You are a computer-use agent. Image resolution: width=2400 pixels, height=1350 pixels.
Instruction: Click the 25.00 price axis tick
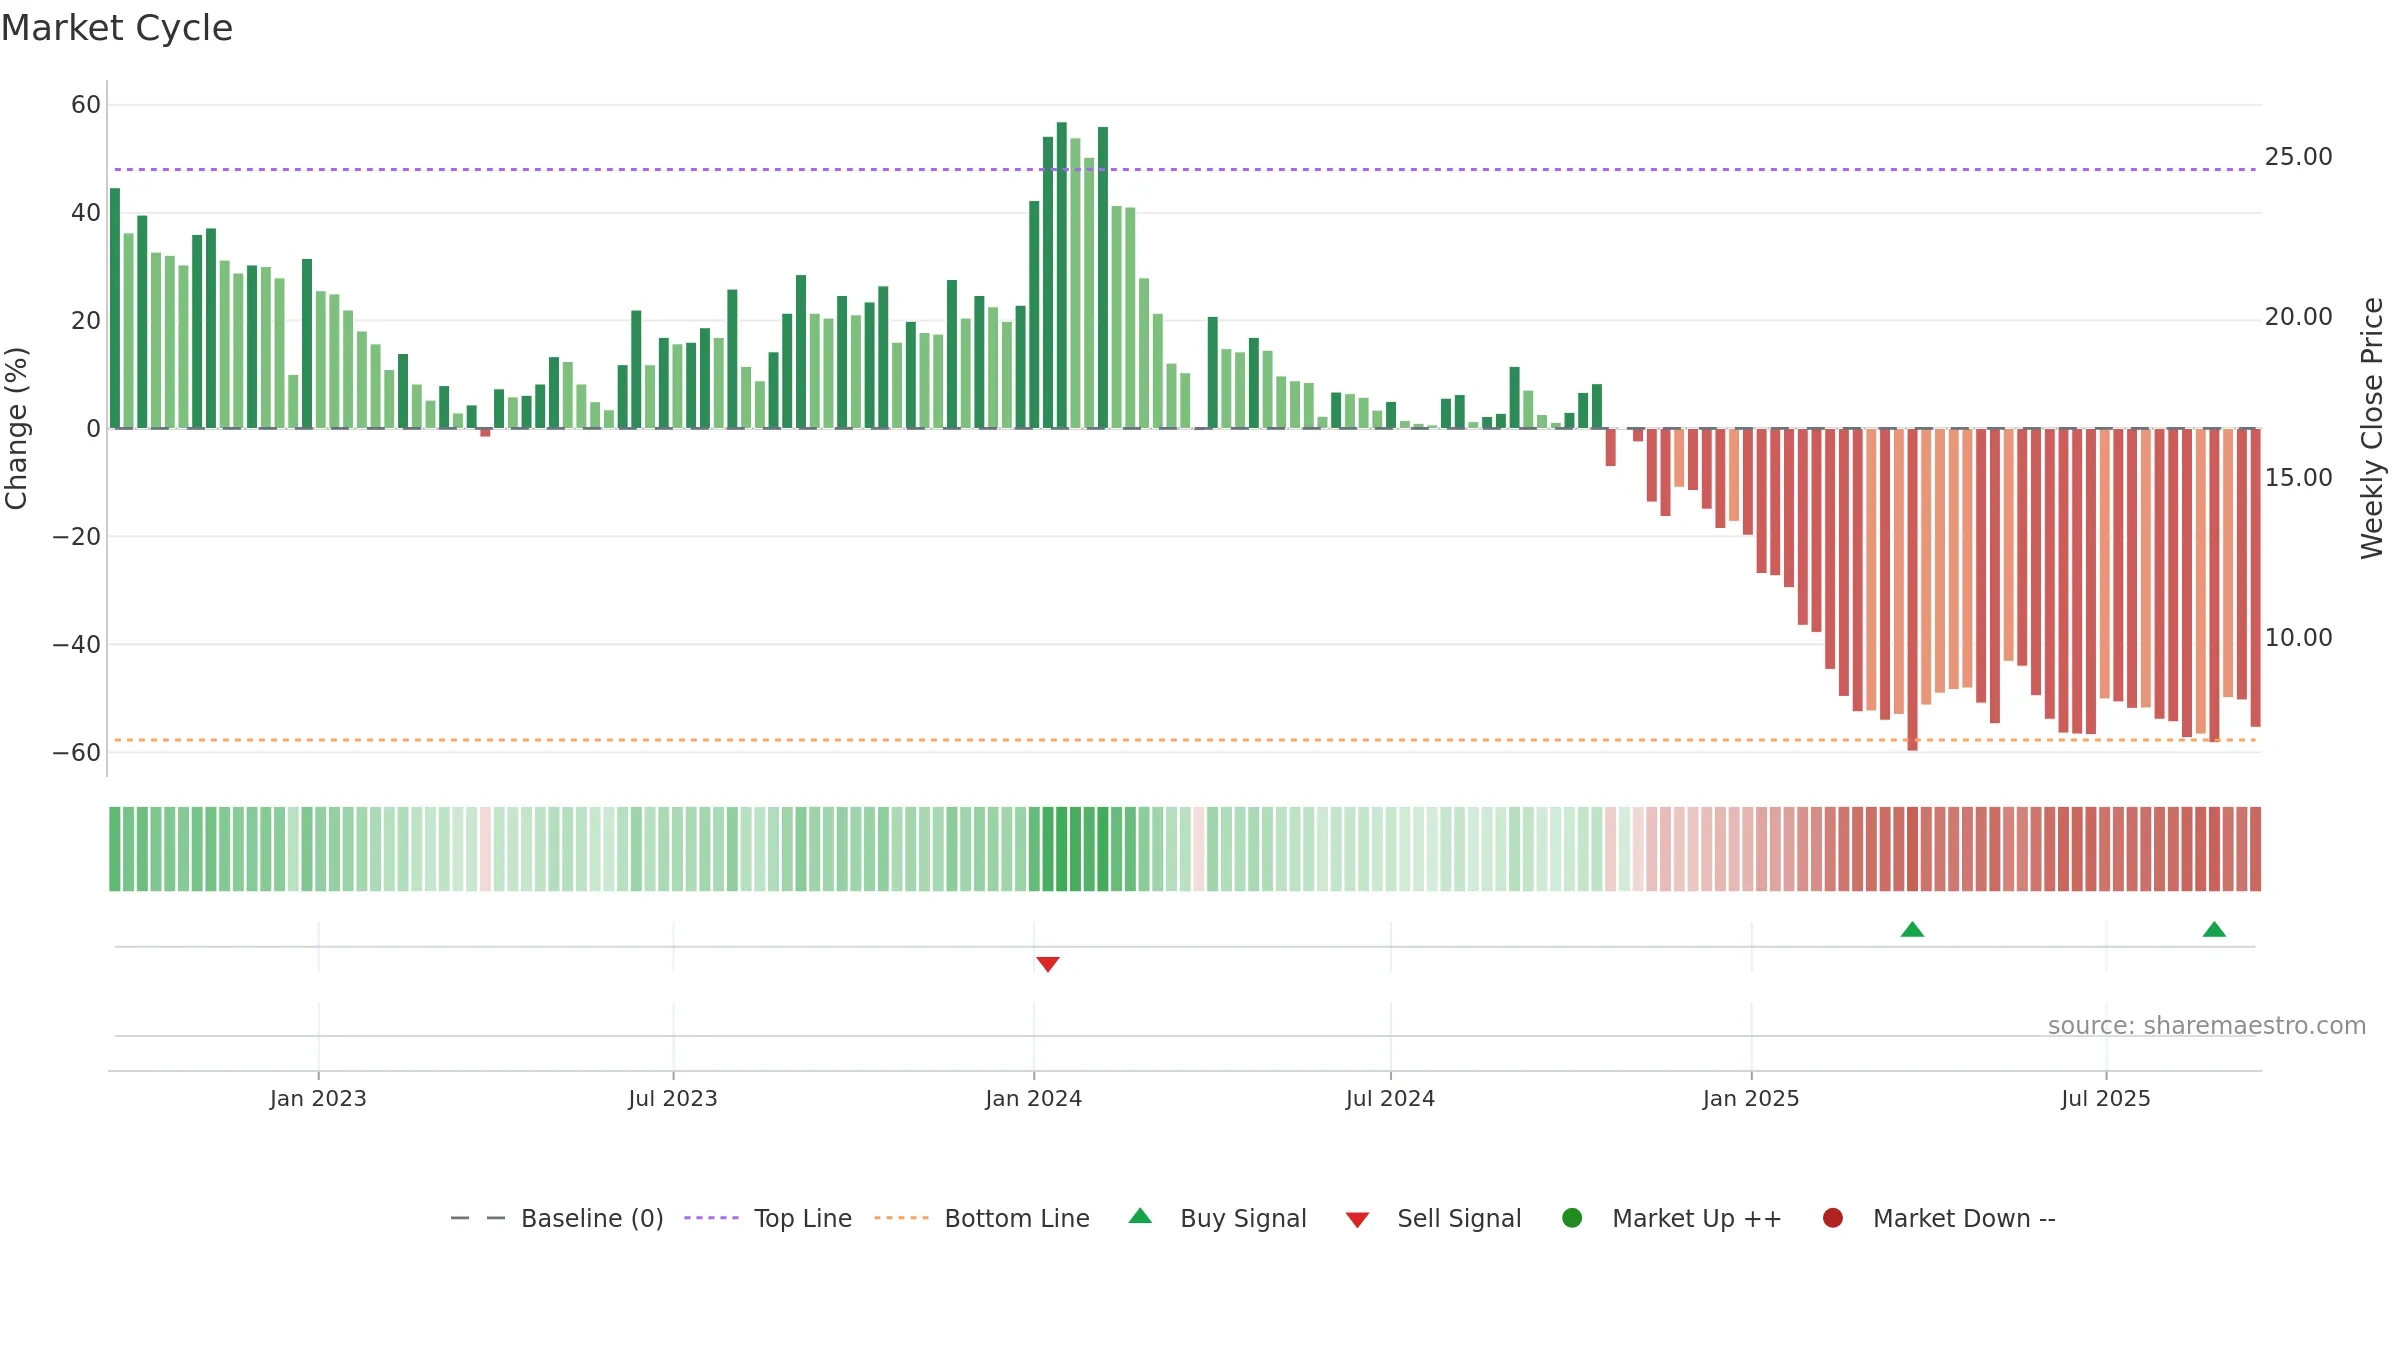click(2298, 157)
